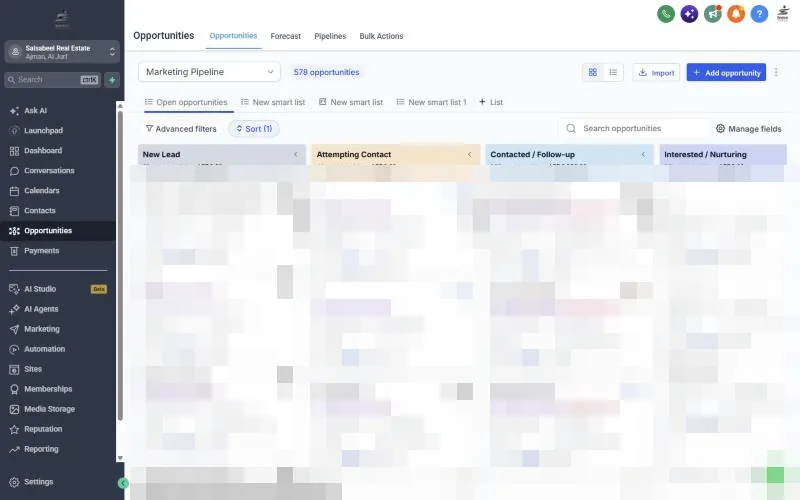Image resolution: width=800 pixels, height=500 pixels.
Task: Select the second New smart list tab
Action: (x=351, y=102)
